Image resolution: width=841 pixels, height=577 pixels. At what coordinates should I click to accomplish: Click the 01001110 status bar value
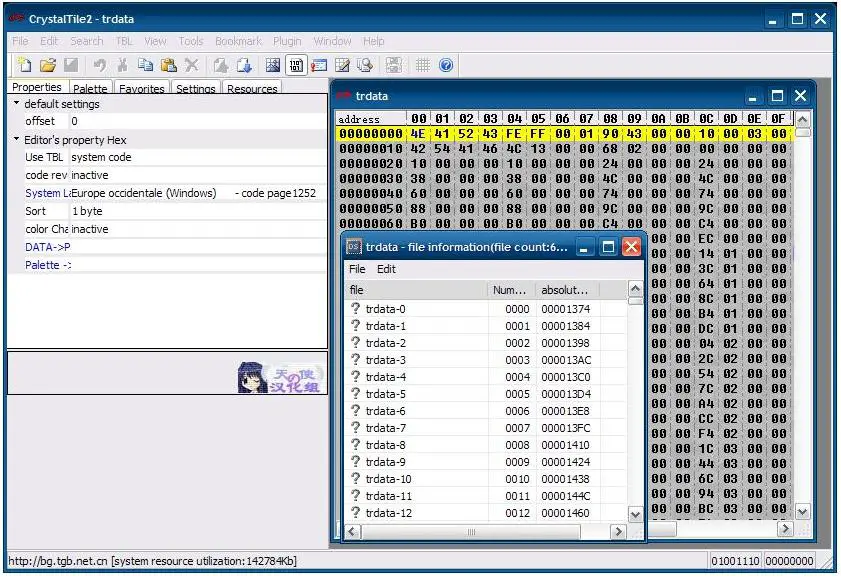(735, 561)
